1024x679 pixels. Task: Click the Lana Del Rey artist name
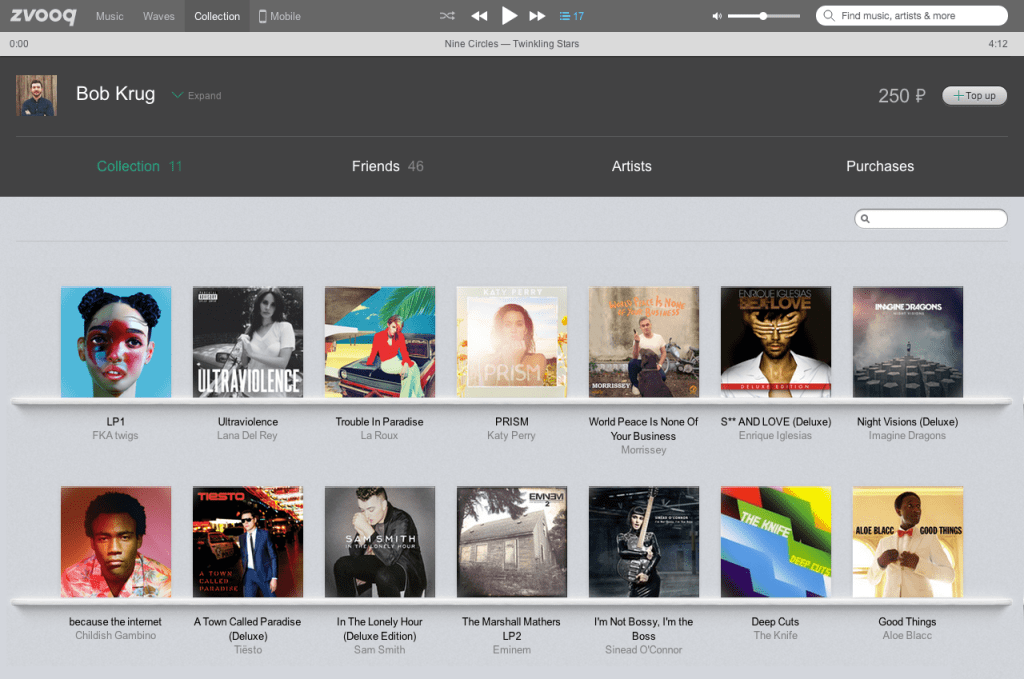[248, 435]
